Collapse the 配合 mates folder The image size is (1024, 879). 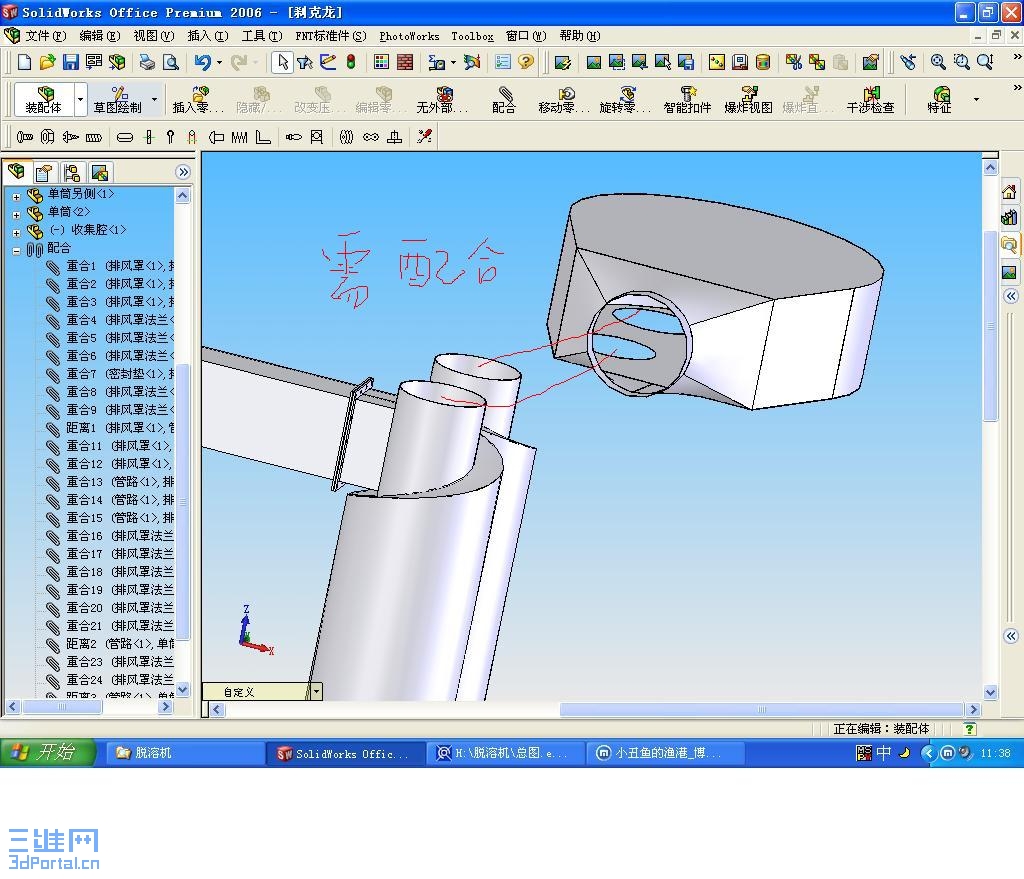(x=16, y=250)
